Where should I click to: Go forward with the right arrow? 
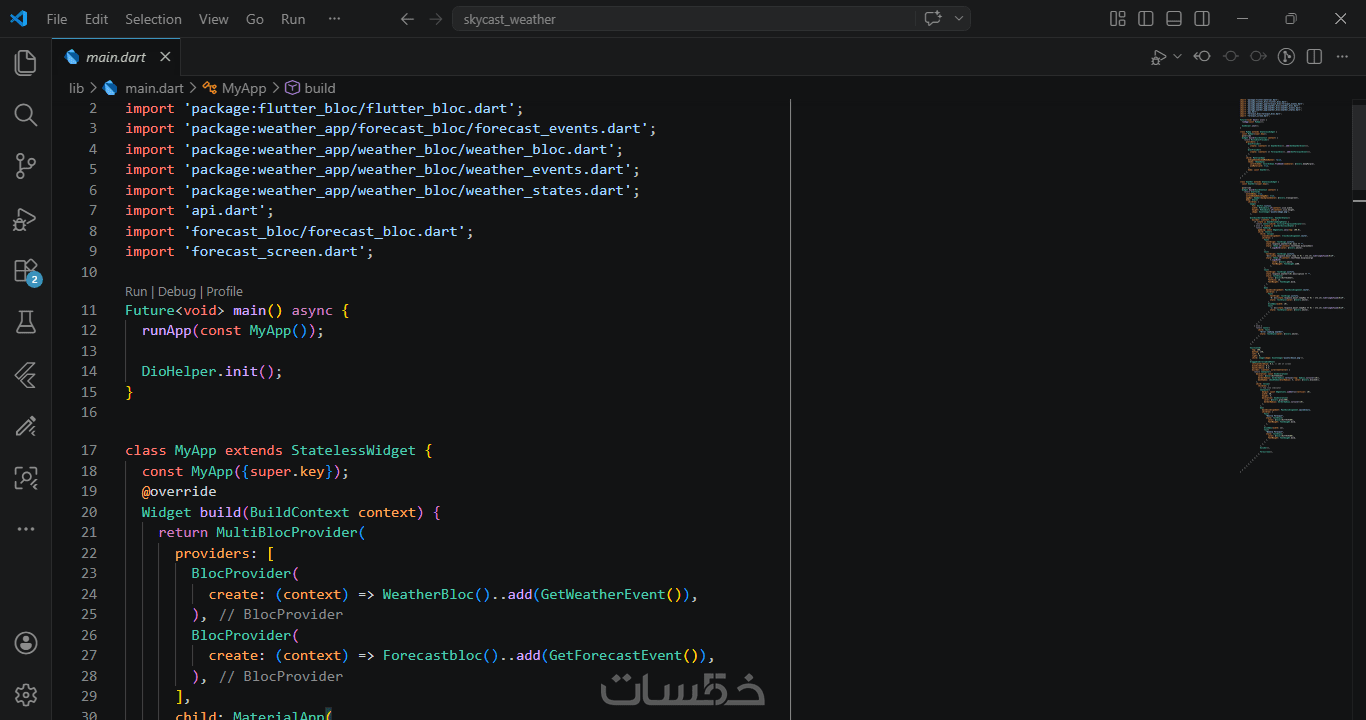435,19
